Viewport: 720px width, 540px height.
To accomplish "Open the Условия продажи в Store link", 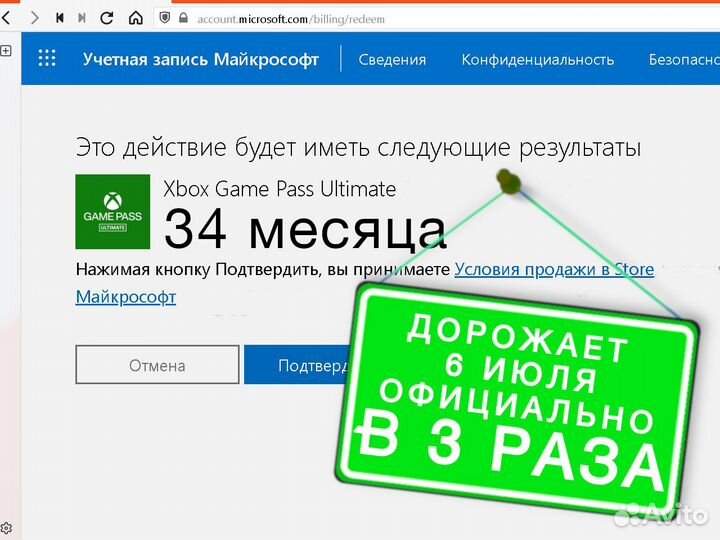I will (x=554, y=269).
